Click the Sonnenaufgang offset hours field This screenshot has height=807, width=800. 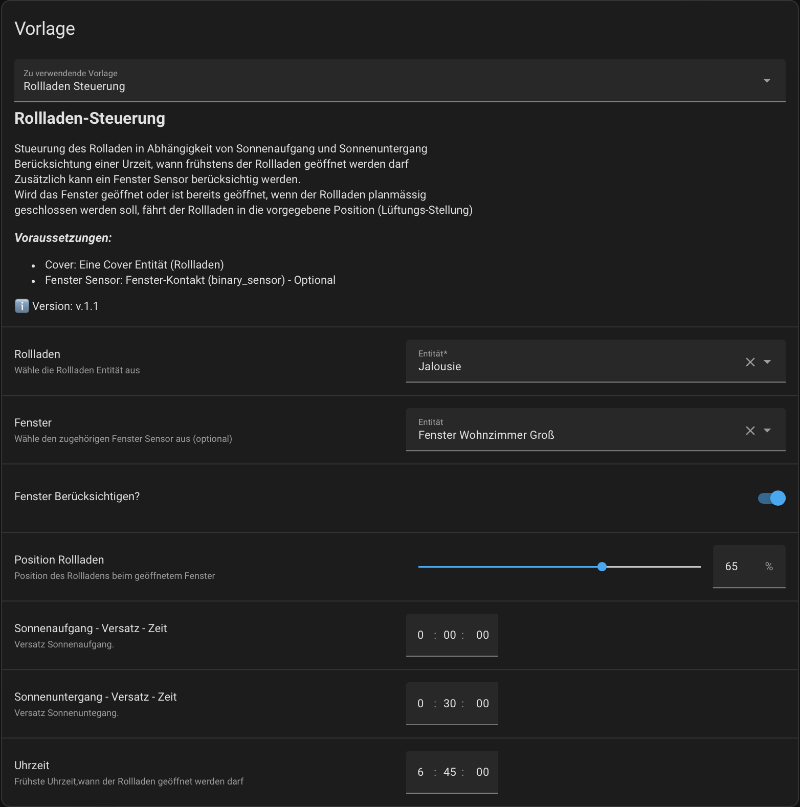[x=421, y=636]
